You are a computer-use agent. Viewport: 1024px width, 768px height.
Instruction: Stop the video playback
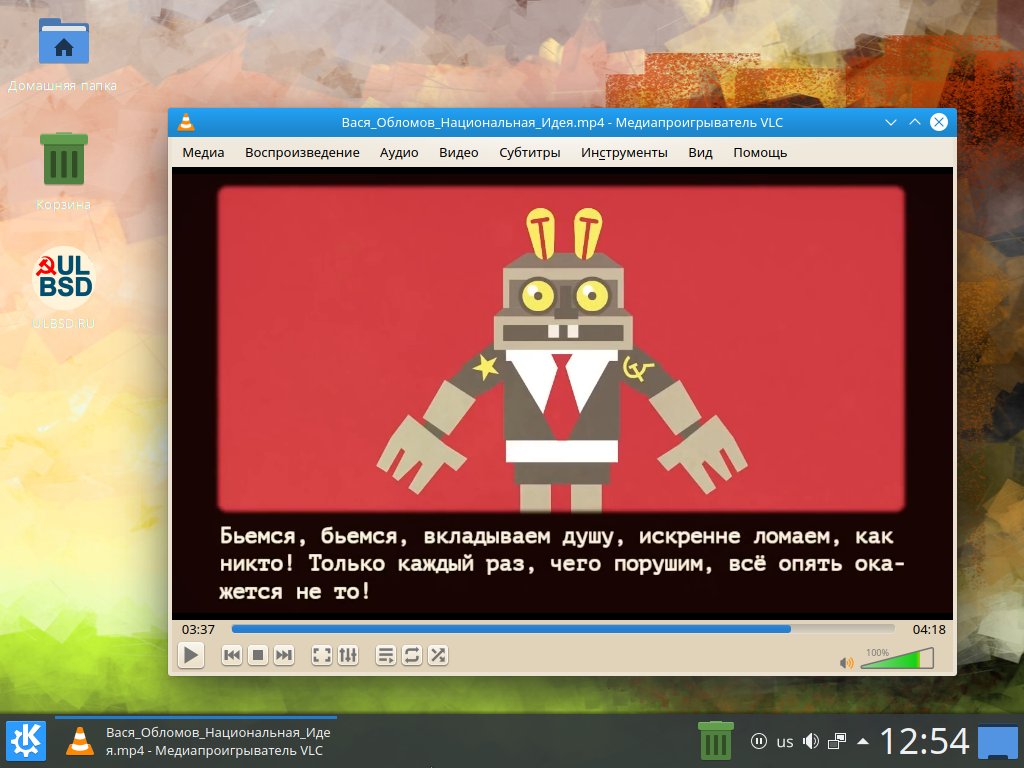[x=257, y=655]
